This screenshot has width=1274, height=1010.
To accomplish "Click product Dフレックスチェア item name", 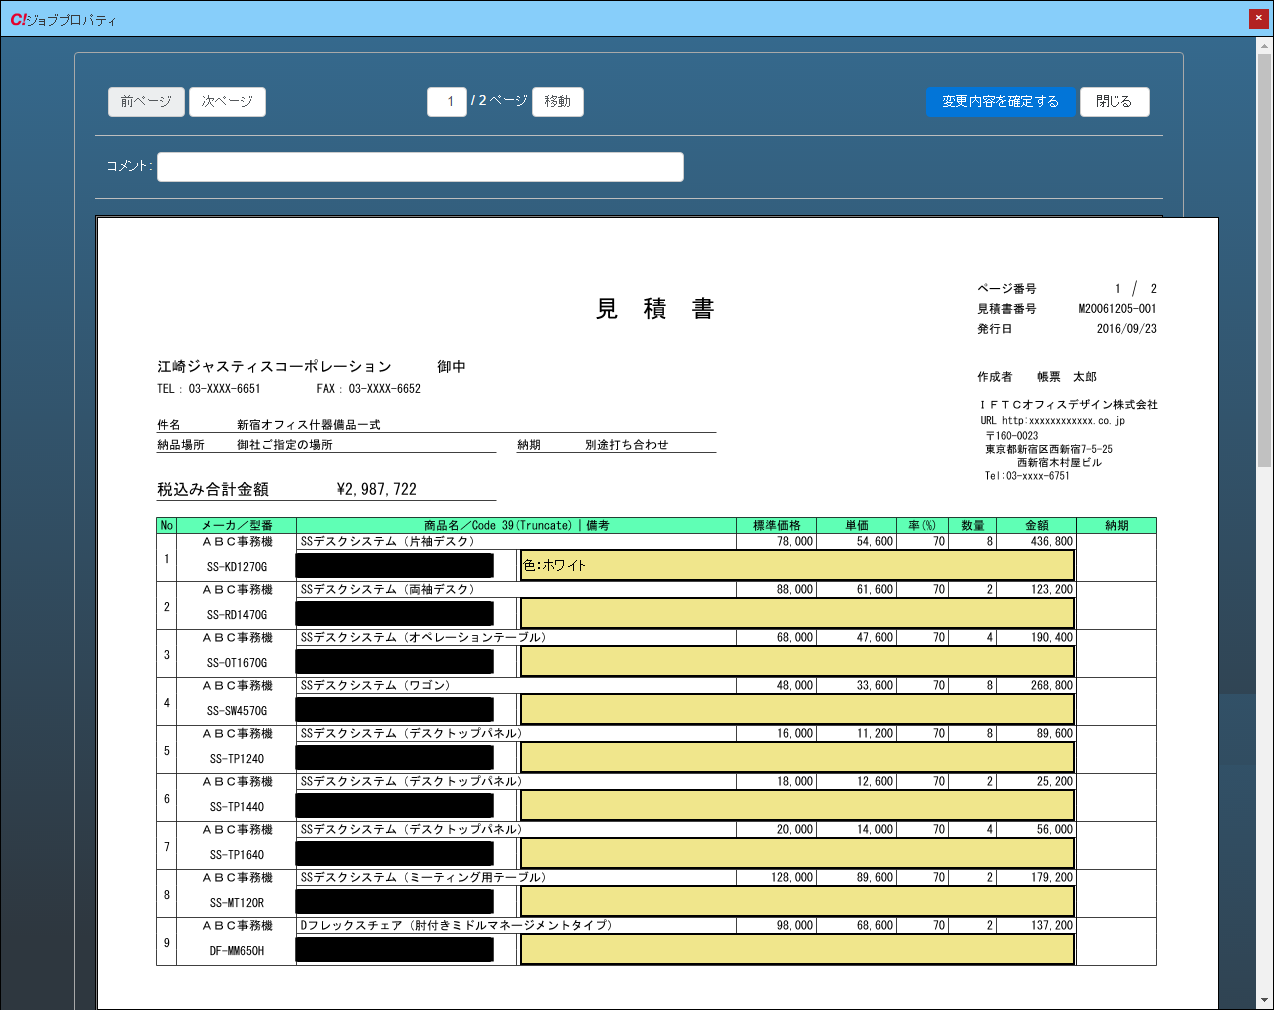I will click(457, 925).
